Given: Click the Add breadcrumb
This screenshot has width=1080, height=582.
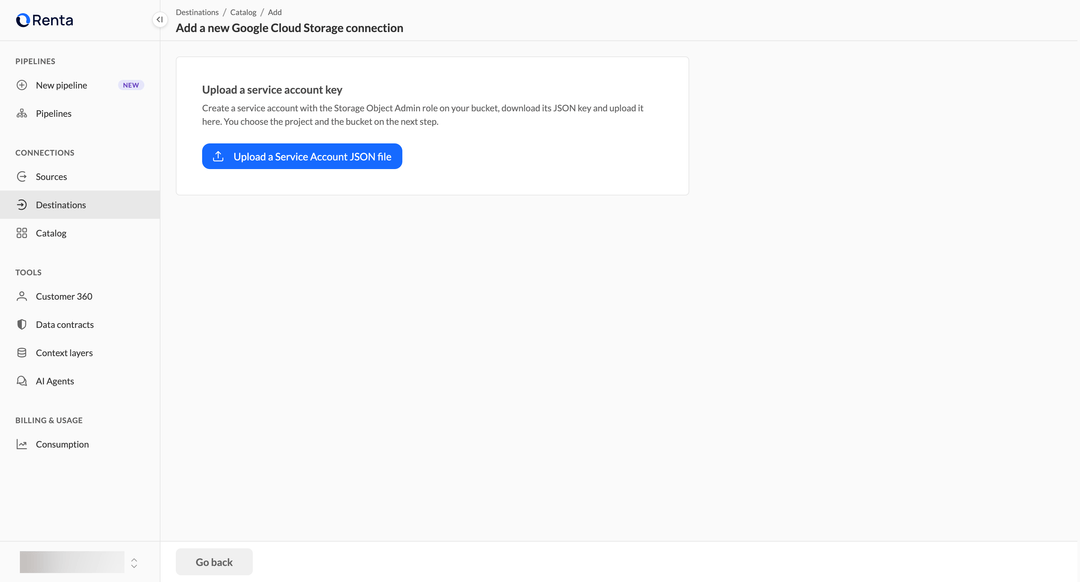Looking at the screenshot, I should 275,12.
